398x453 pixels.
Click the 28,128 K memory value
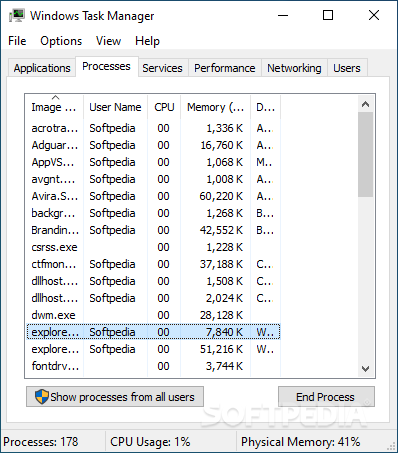(x=221, y=315)
